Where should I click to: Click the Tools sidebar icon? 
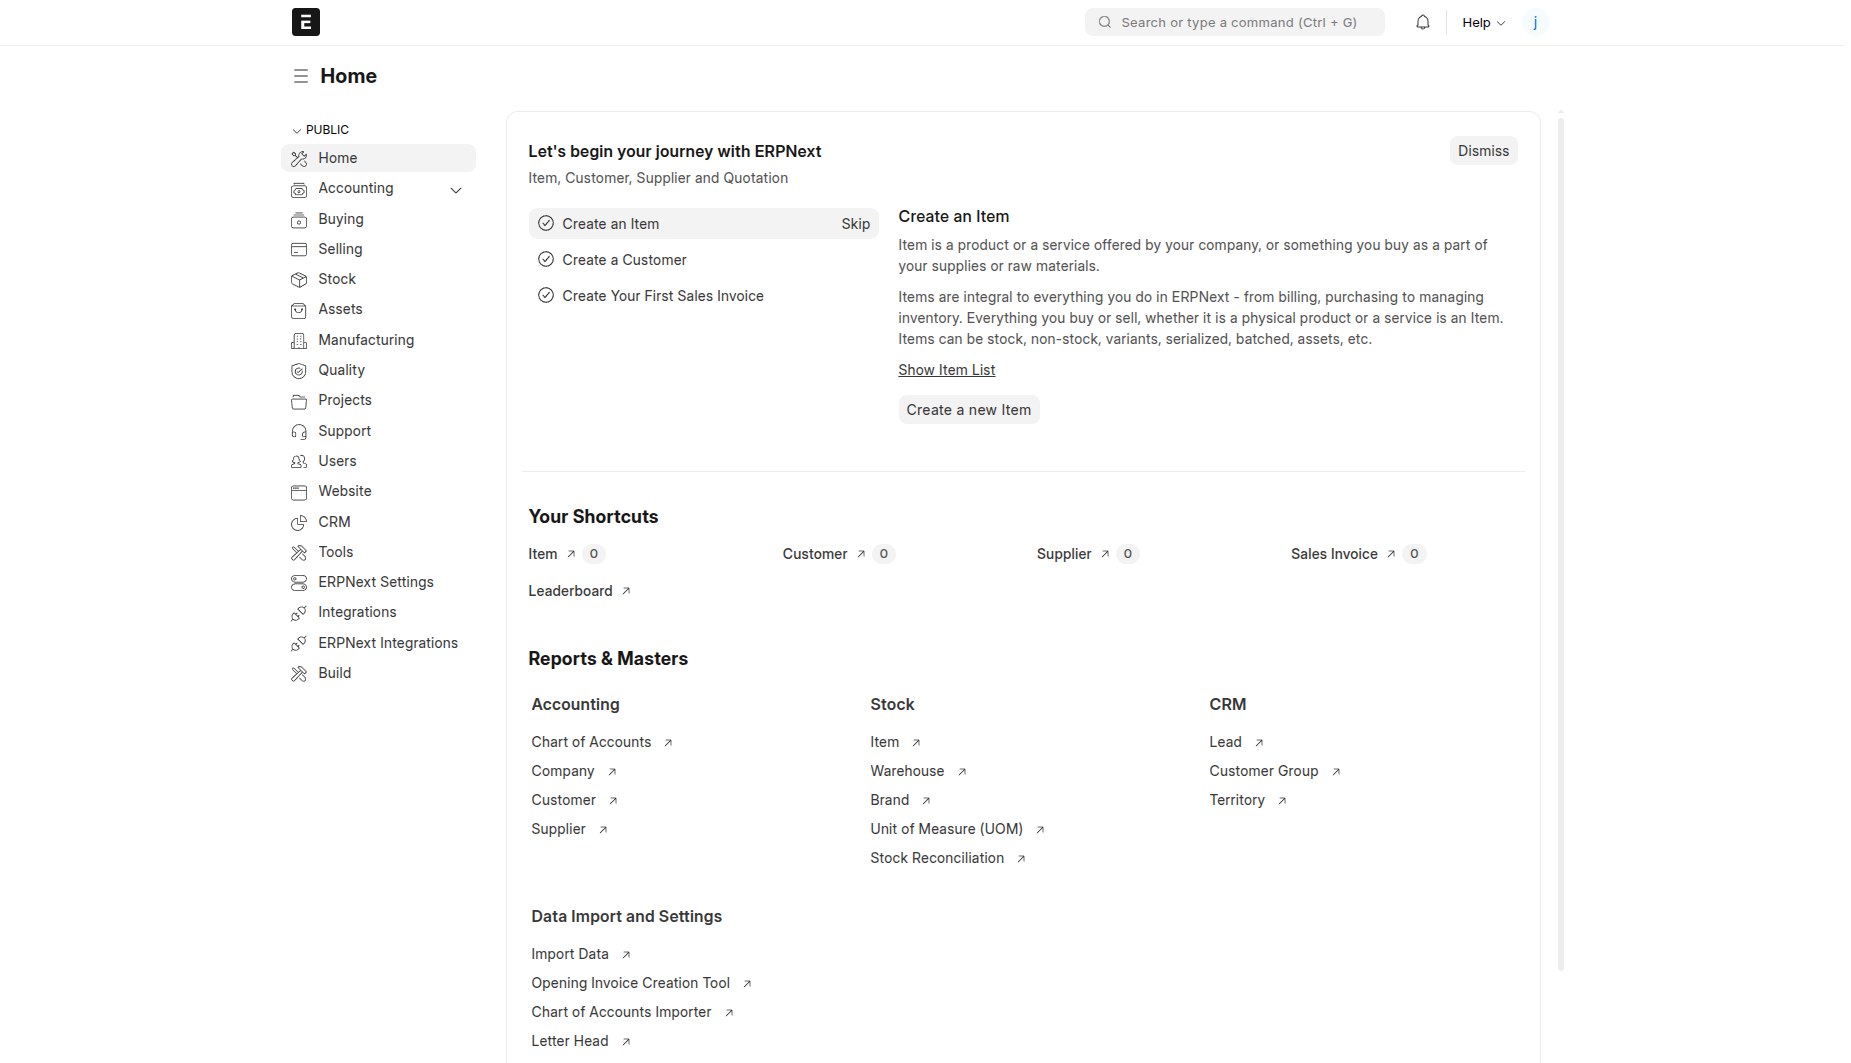click(x=299, y=553)
